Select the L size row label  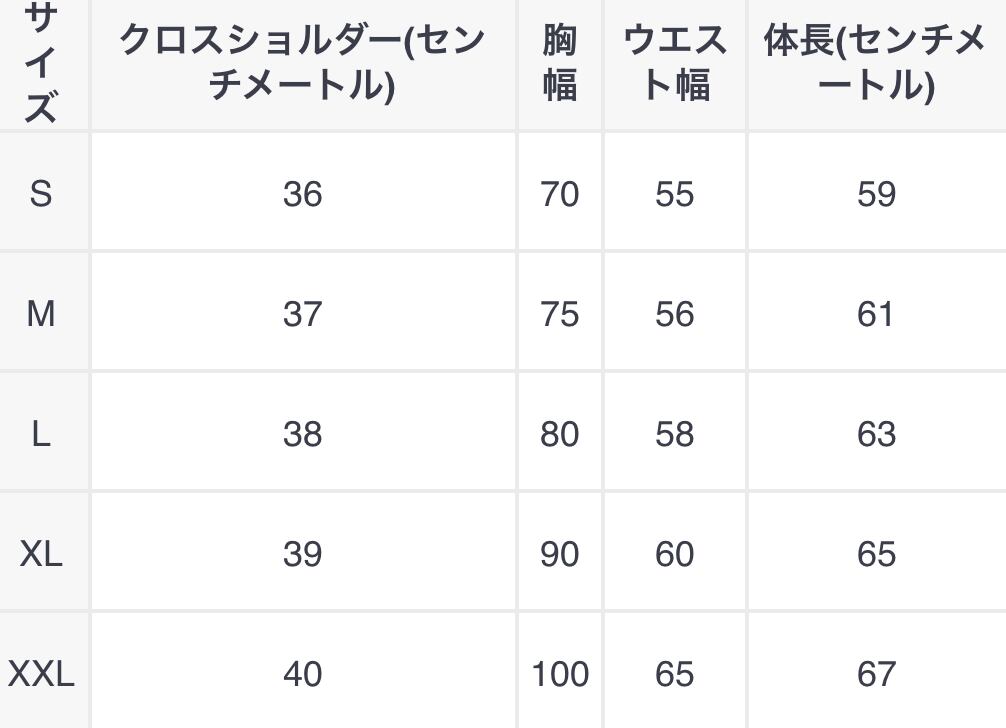pos(41,434)
